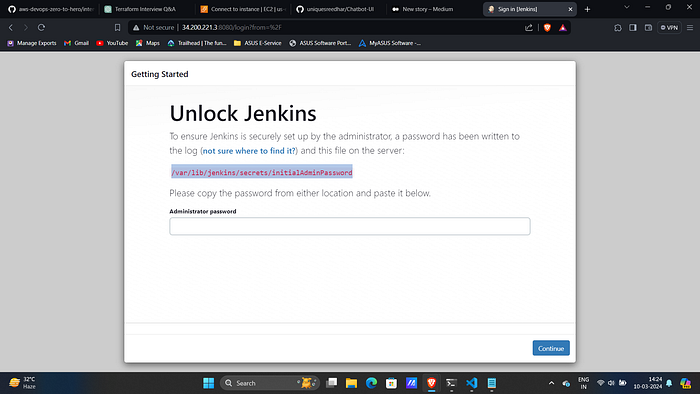The height and width of the screenshot is (394, 700).
Task: Click the taskbar Search box
Action: pos(270,383)
